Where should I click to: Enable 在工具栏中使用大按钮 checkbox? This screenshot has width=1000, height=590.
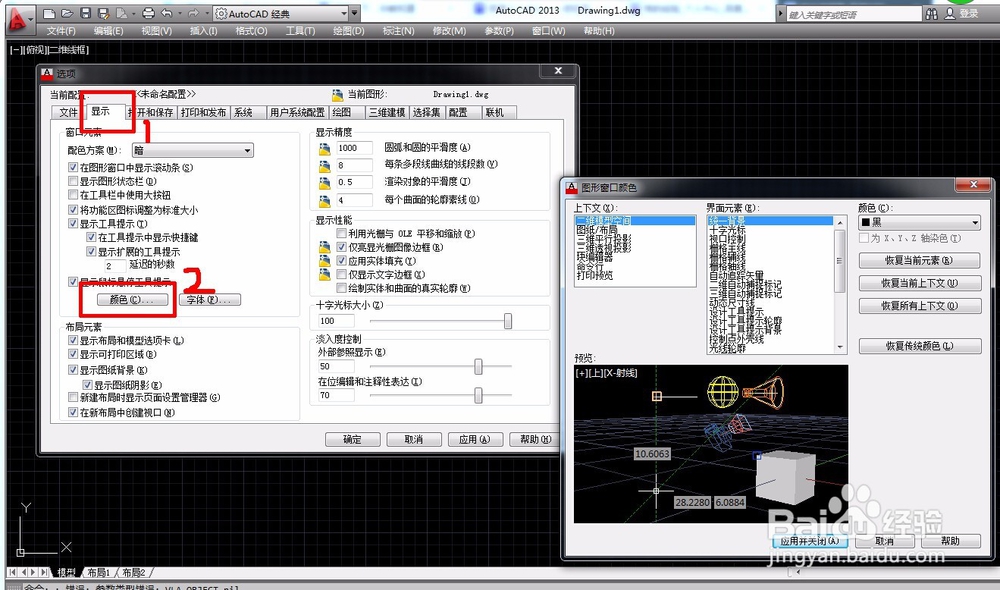click(73, 195)
